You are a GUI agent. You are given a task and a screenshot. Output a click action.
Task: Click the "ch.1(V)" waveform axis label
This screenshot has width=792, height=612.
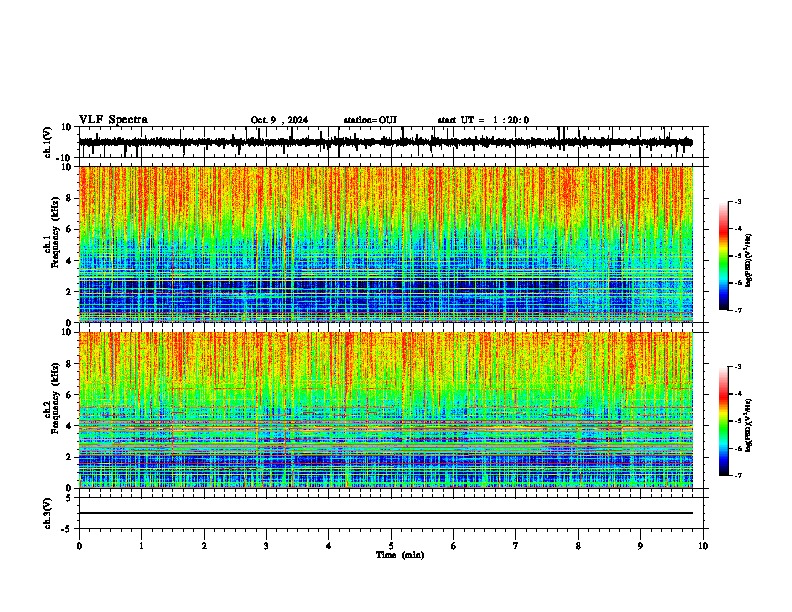point(48,142)
